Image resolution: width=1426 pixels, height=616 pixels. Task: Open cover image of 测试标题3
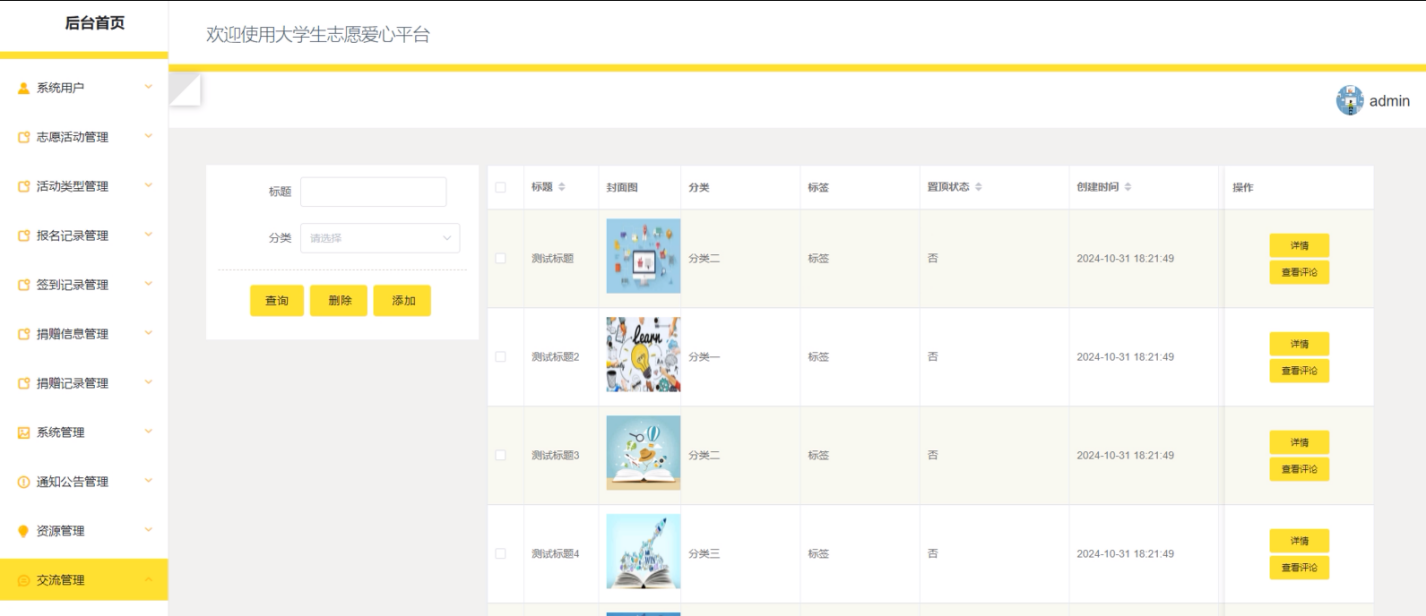coord(643,453)
